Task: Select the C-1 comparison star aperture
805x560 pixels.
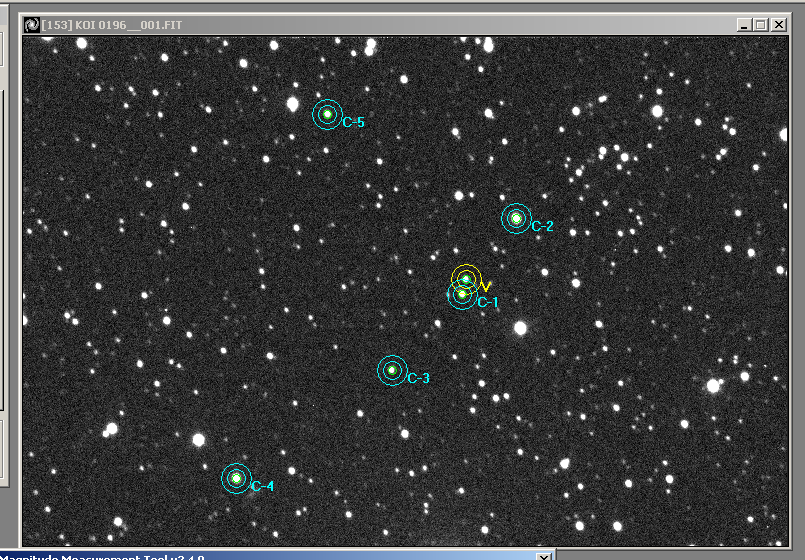Action: (462, 295)
